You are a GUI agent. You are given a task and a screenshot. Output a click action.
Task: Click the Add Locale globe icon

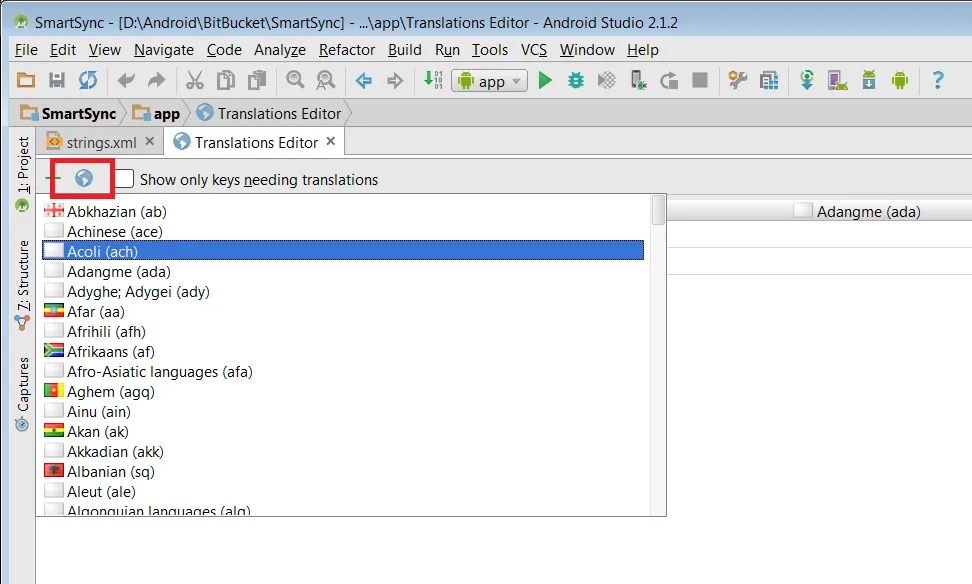pyautogui.click(x=84, y=179)
